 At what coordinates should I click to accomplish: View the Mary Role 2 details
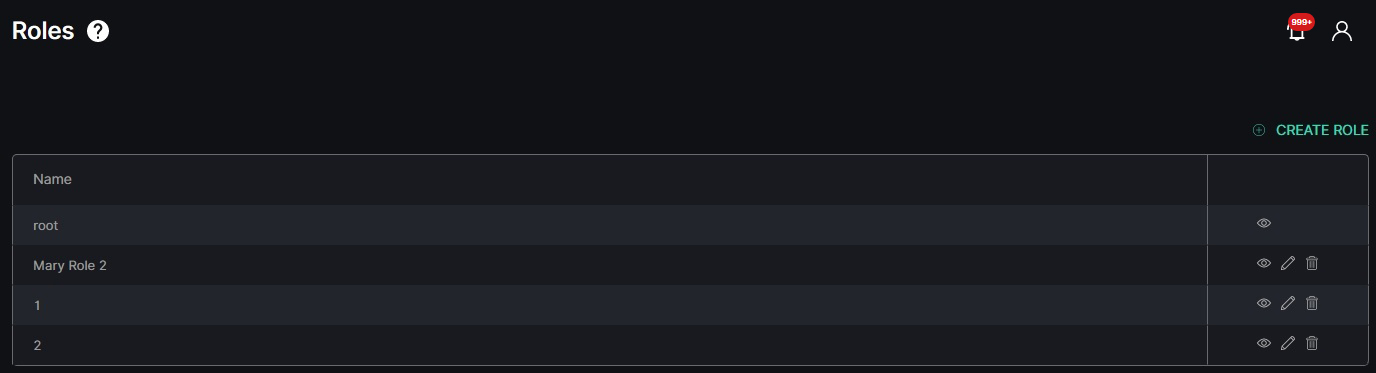click(1264, 263)
